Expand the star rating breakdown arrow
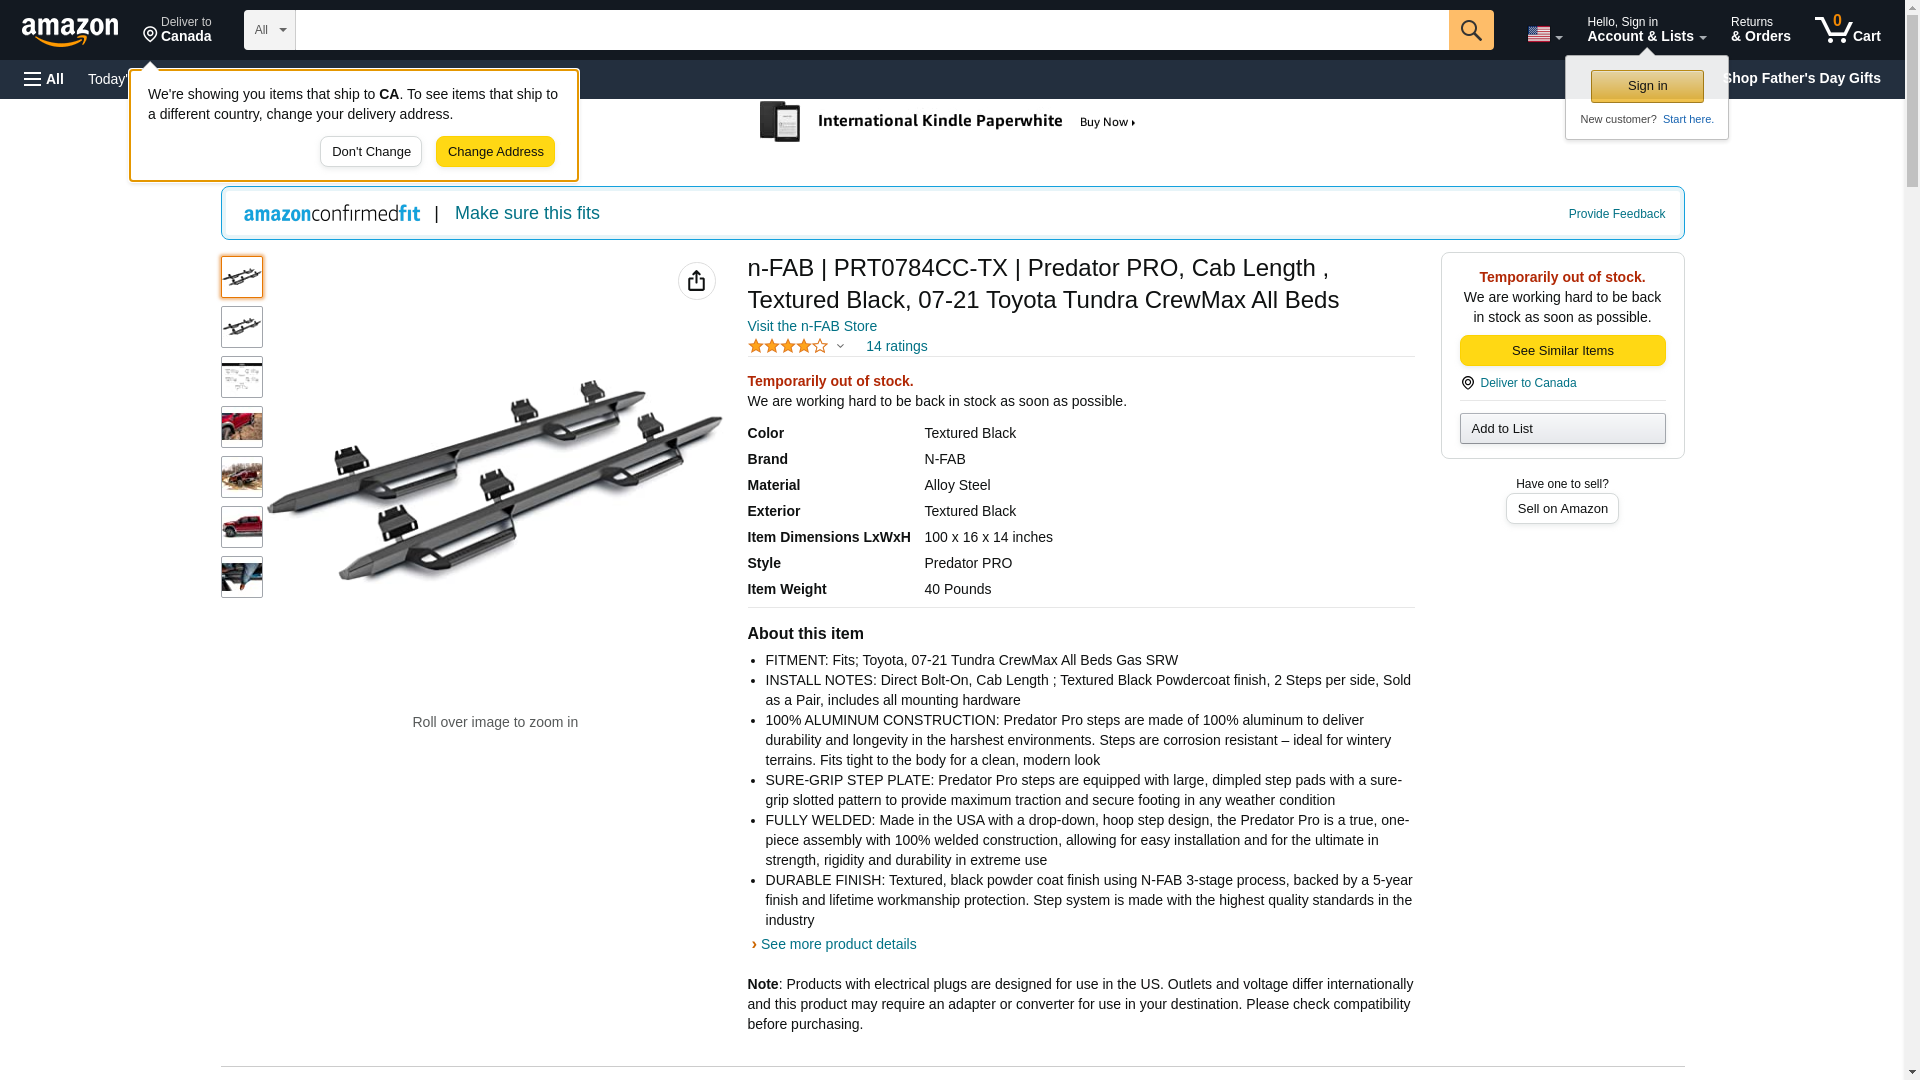The image size is (1920, 1080). [x=840, y=346]
